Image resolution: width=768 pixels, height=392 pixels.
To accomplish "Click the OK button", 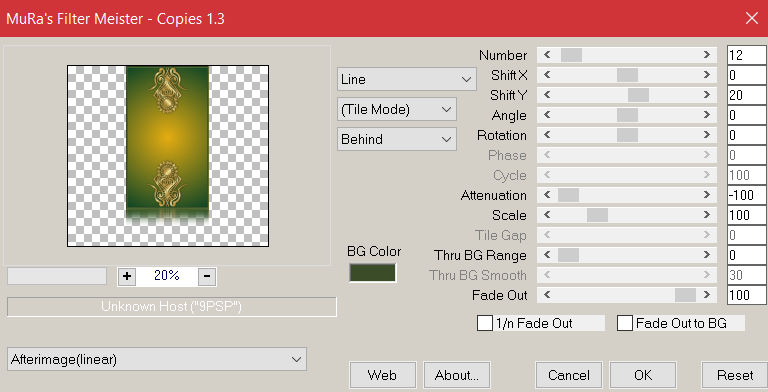I will pos(643,375).
